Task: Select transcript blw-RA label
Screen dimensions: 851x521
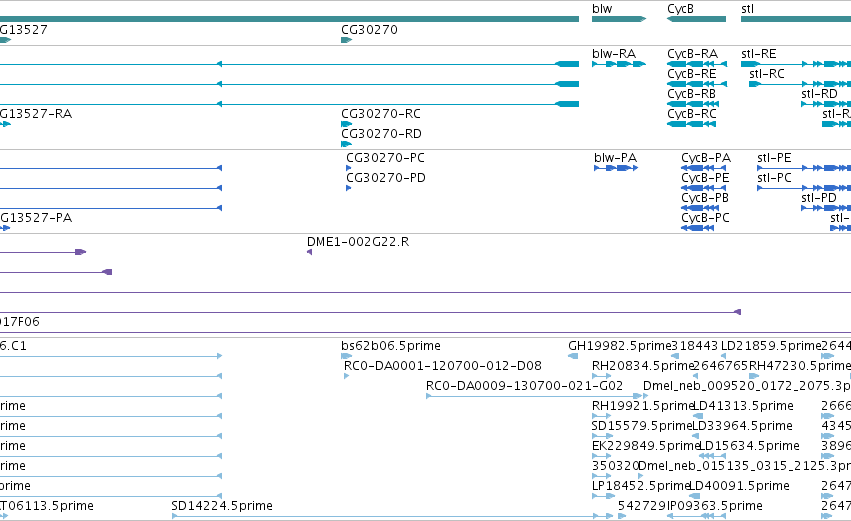Action: (x=614, y=54)
